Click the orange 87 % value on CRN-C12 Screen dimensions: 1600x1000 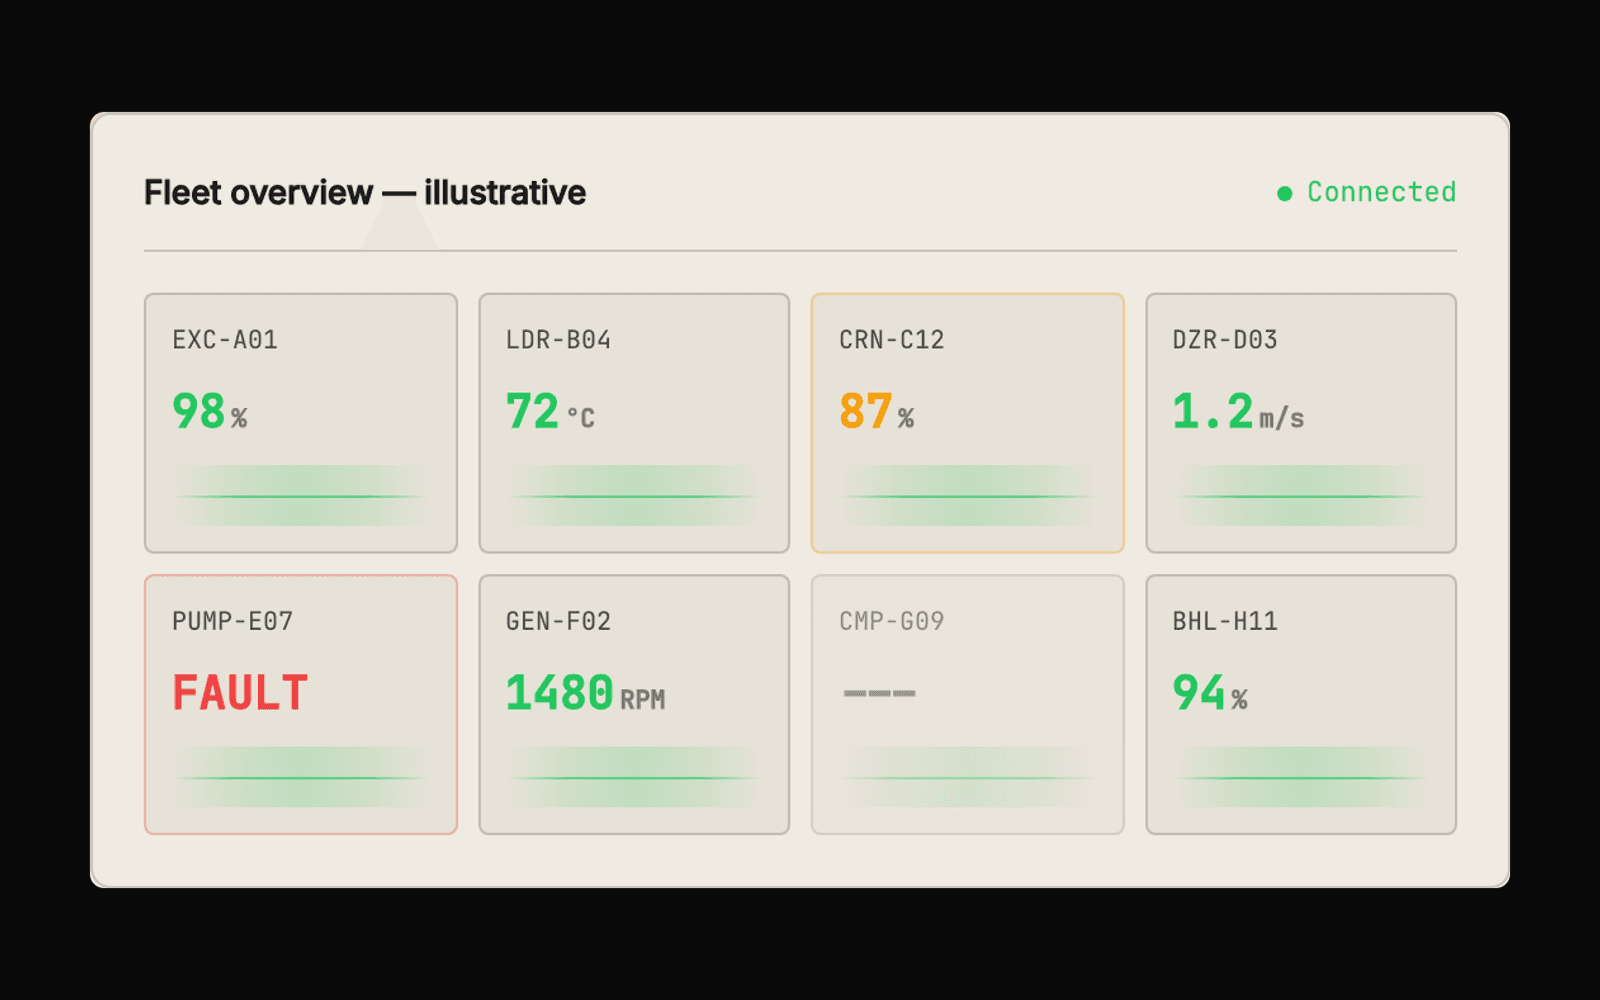[877, 412]
